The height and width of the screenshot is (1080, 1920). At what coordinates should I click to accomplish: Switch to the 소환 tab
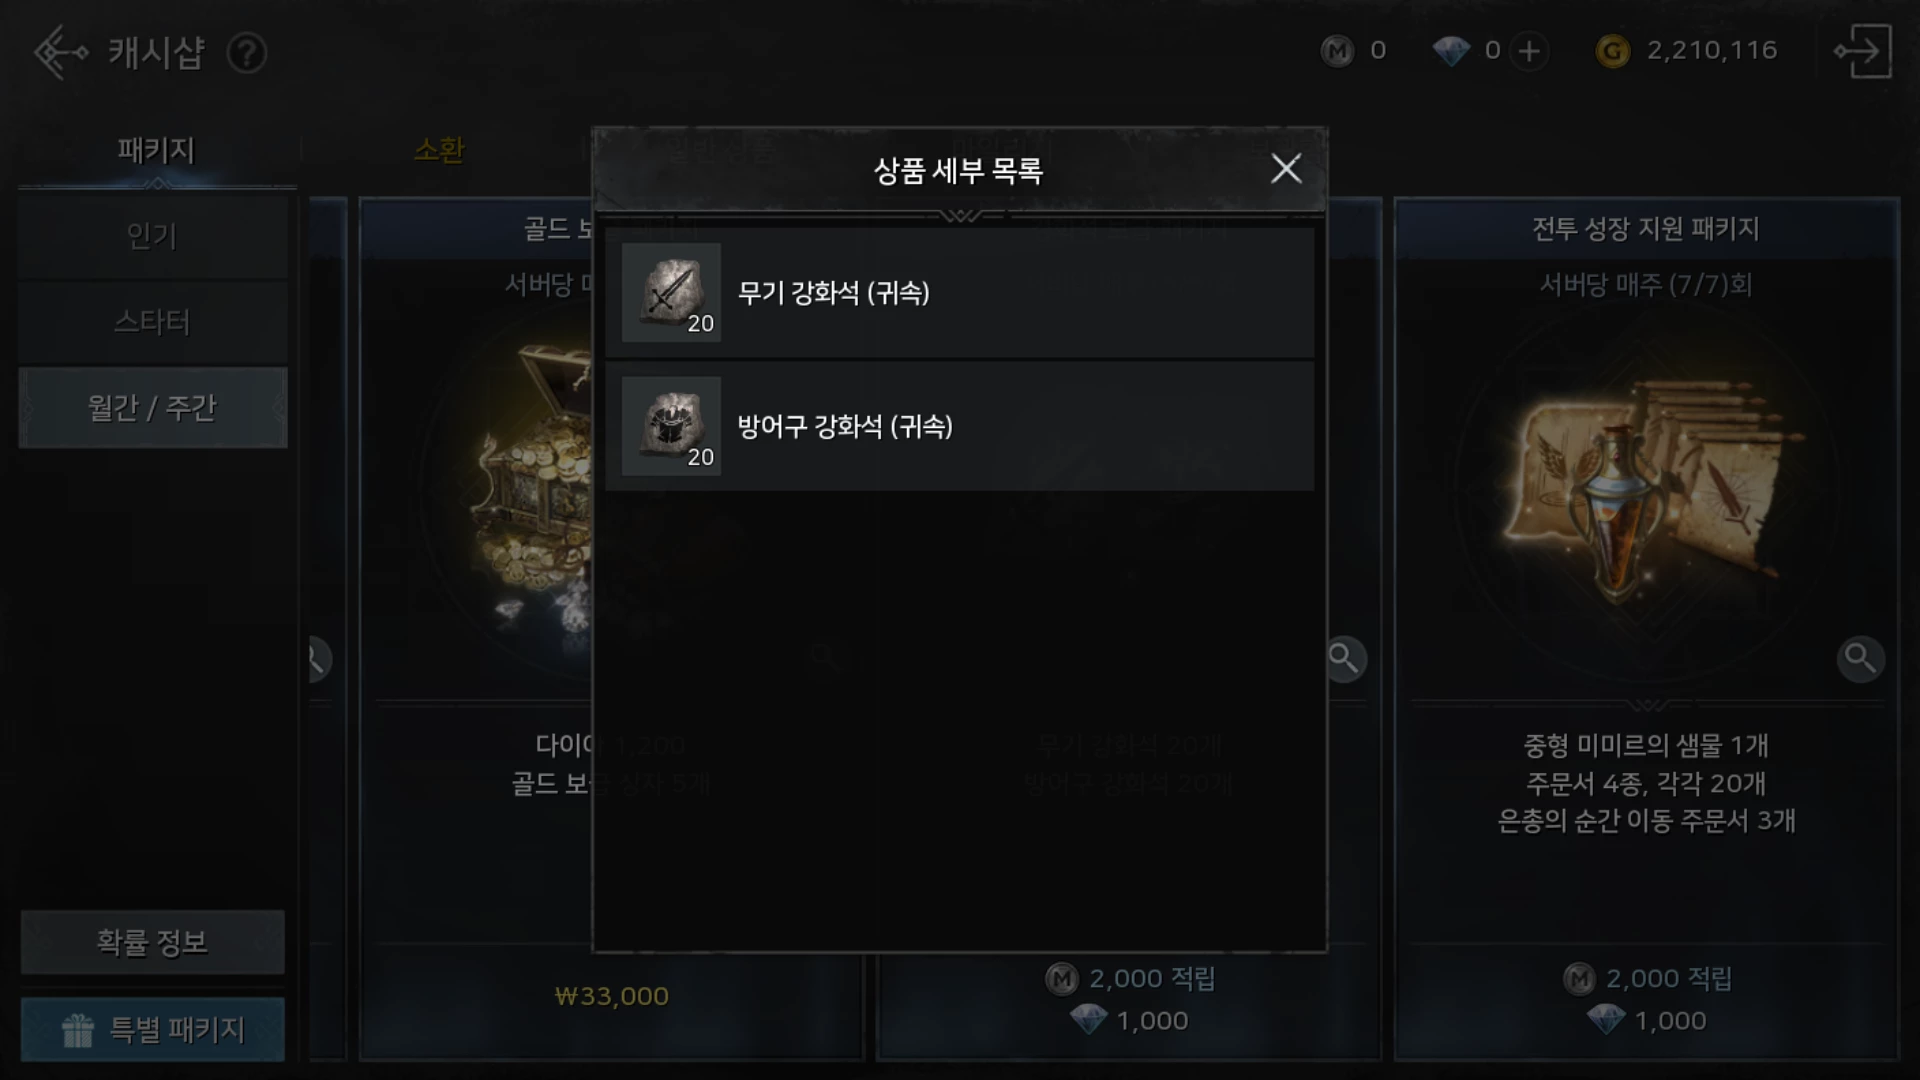(x=439, y=150)
